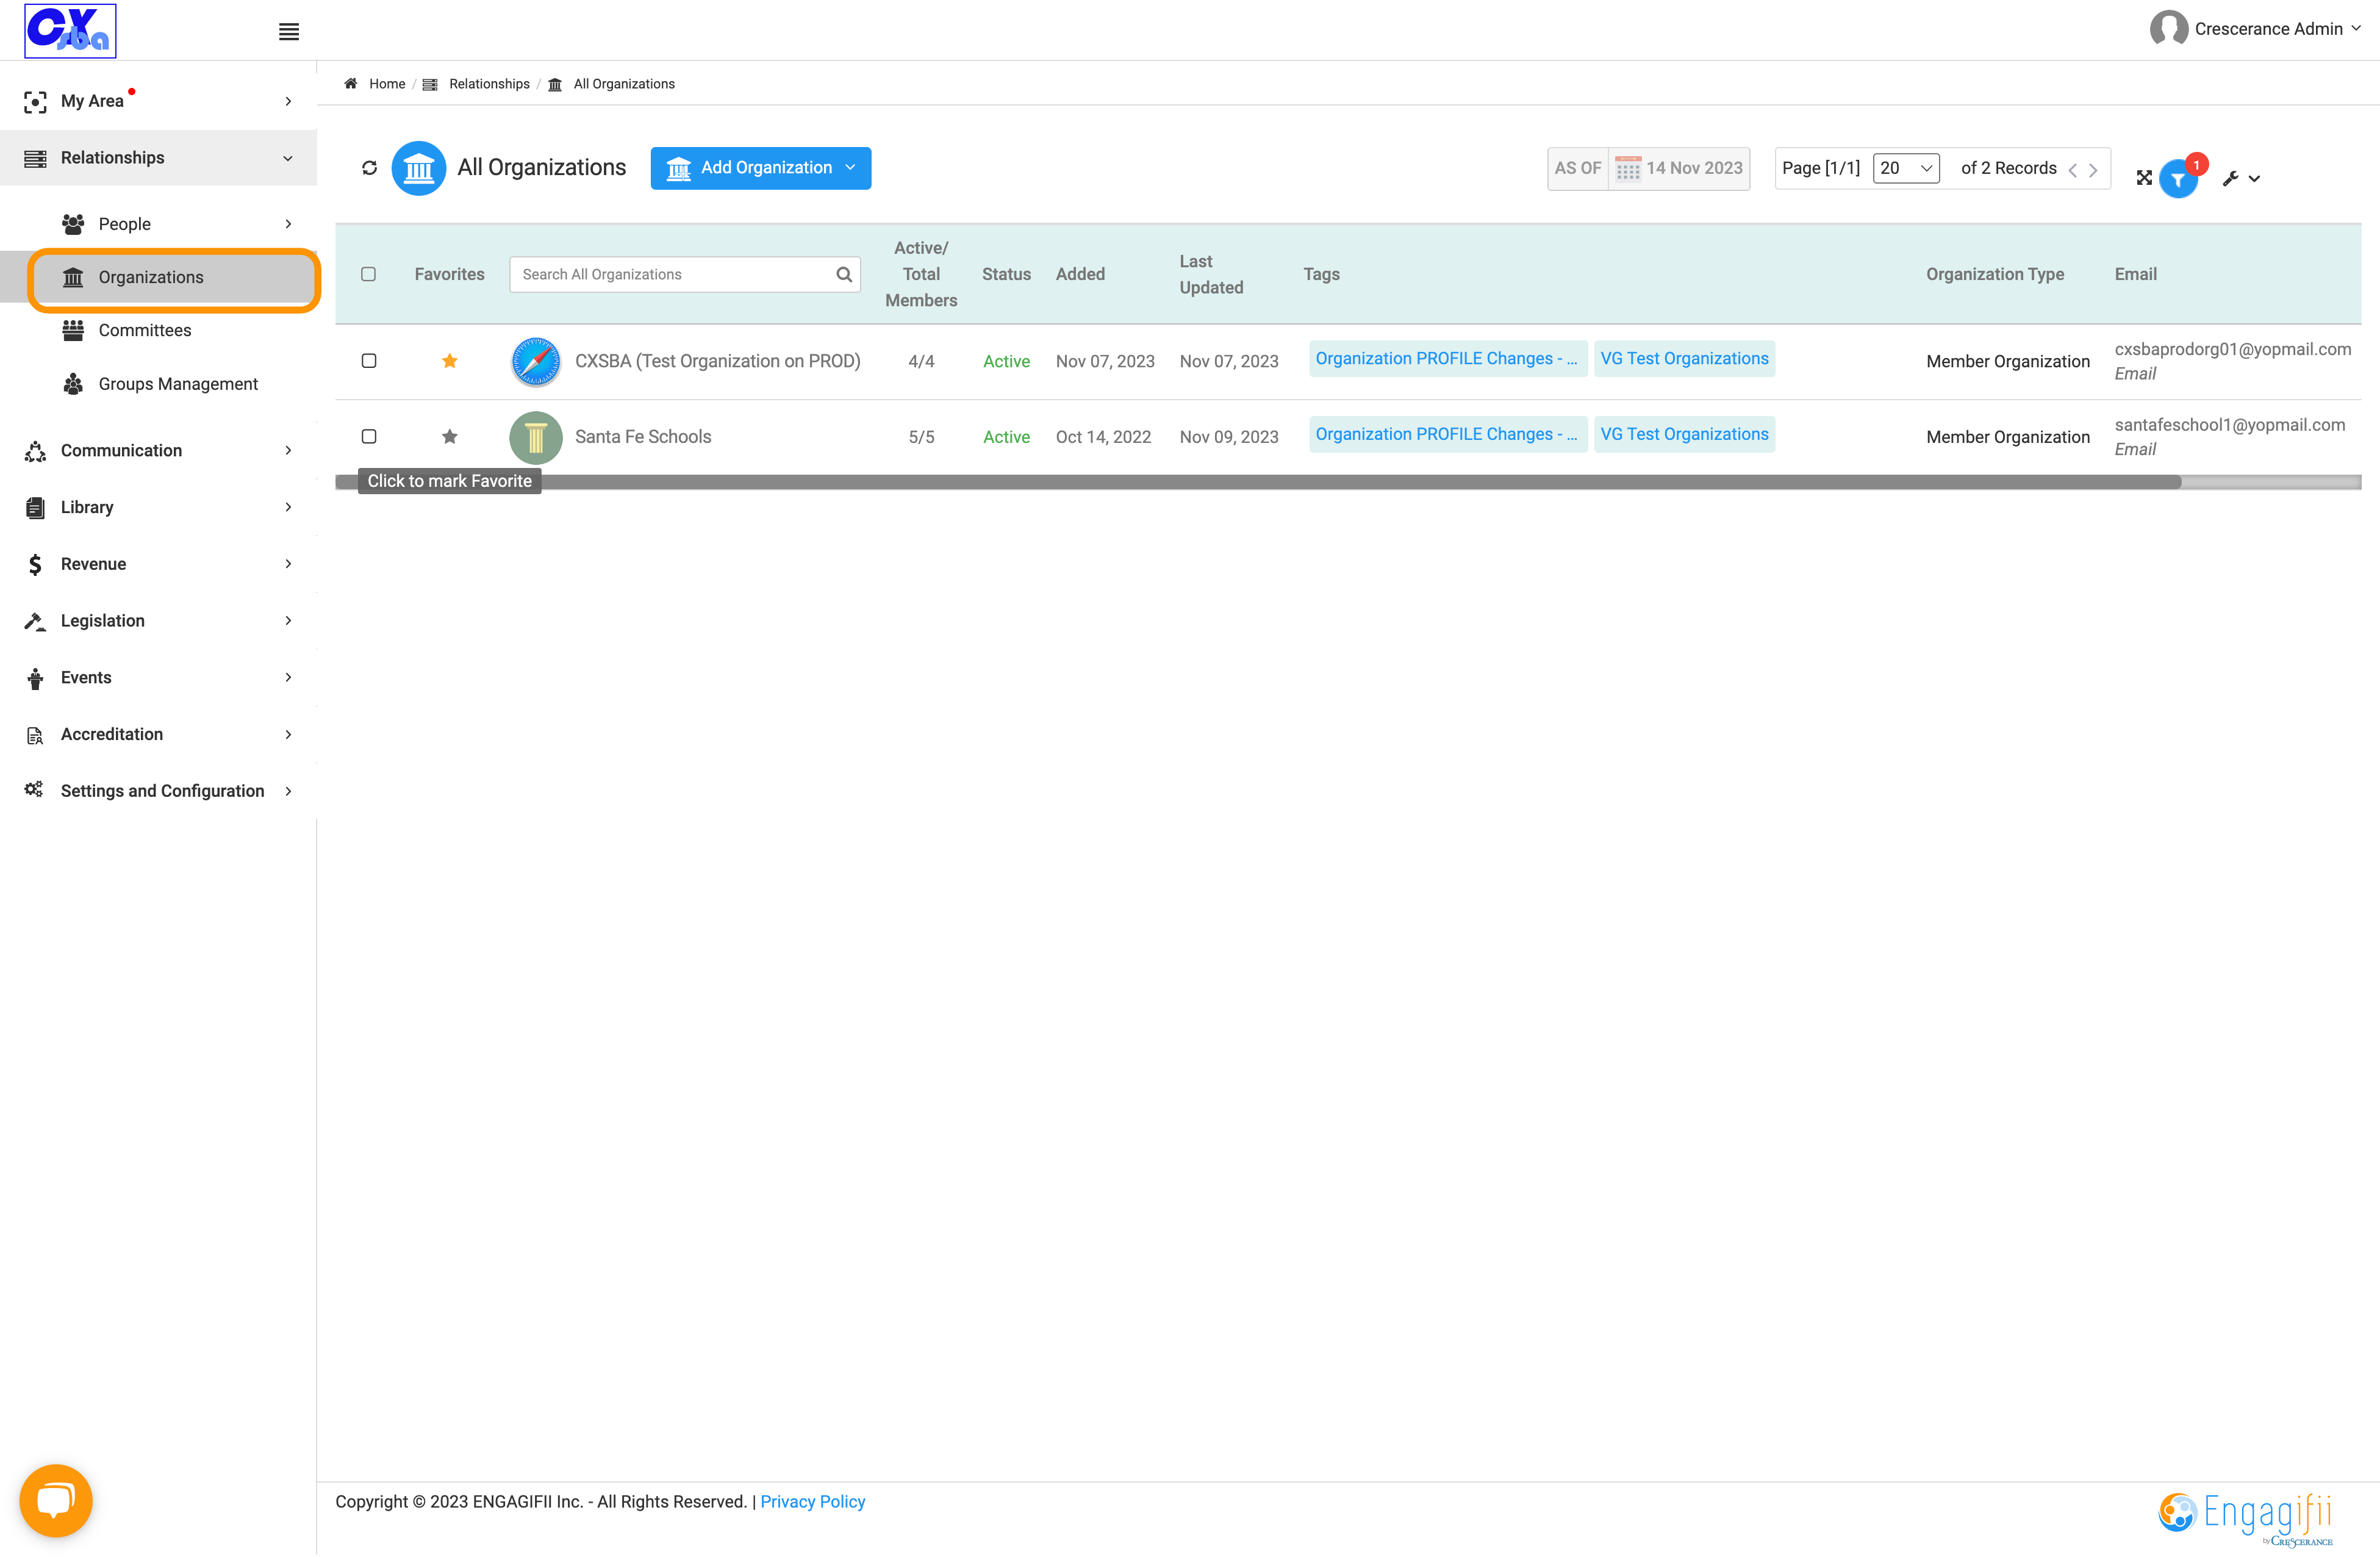The image size is (2380, 1557).
Task: Collapse the Relationships menu
Action: click(x=159, y=158)
